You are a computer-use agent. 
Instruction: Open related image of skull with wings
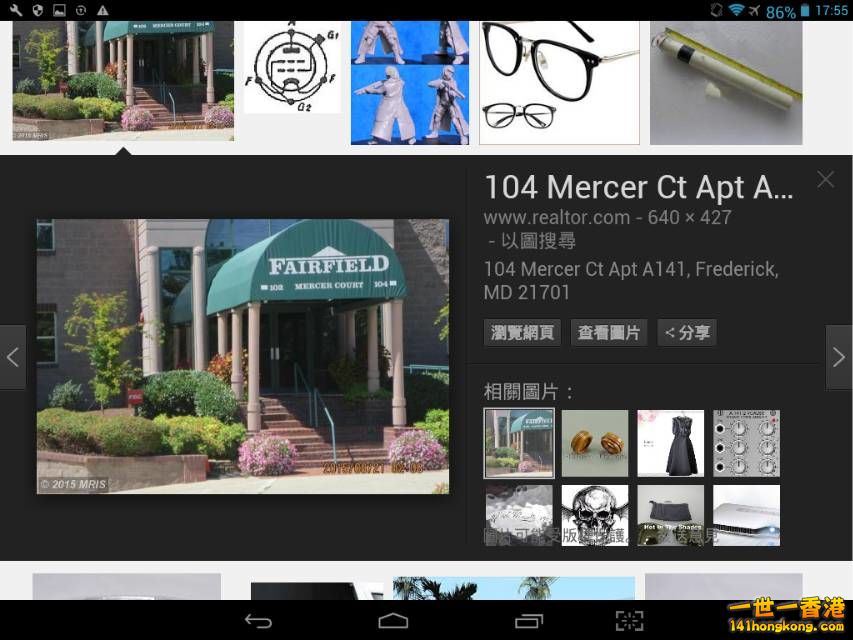595,515
